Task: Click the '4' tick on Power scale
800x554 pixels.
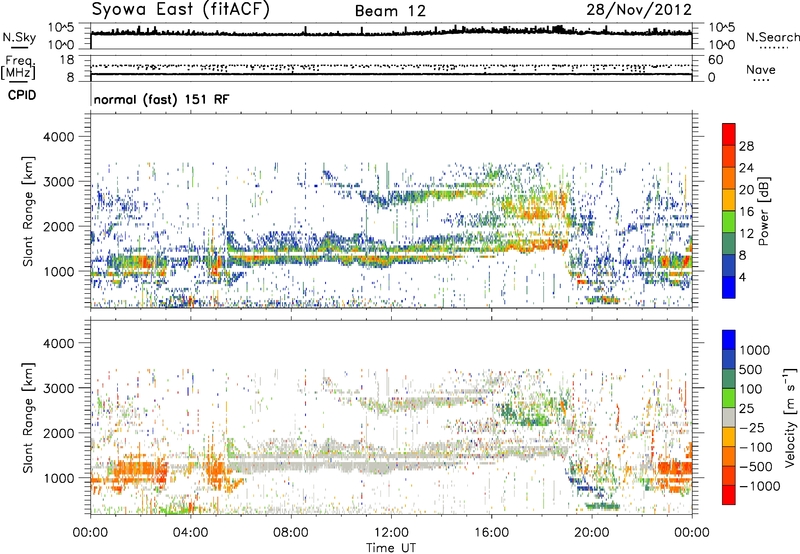Action: tap(742, 277)
